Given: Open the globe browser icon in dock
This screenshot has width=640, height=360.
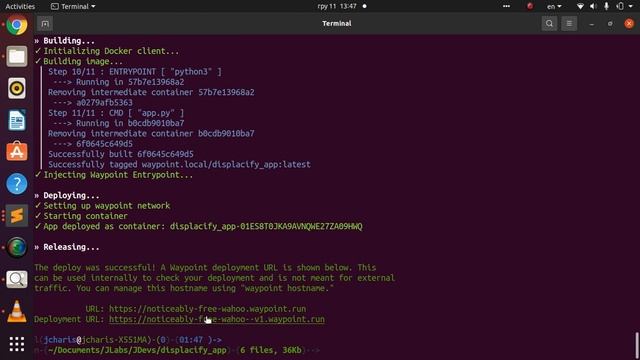Looking at the screenshot, I should (x=17, y=247).
